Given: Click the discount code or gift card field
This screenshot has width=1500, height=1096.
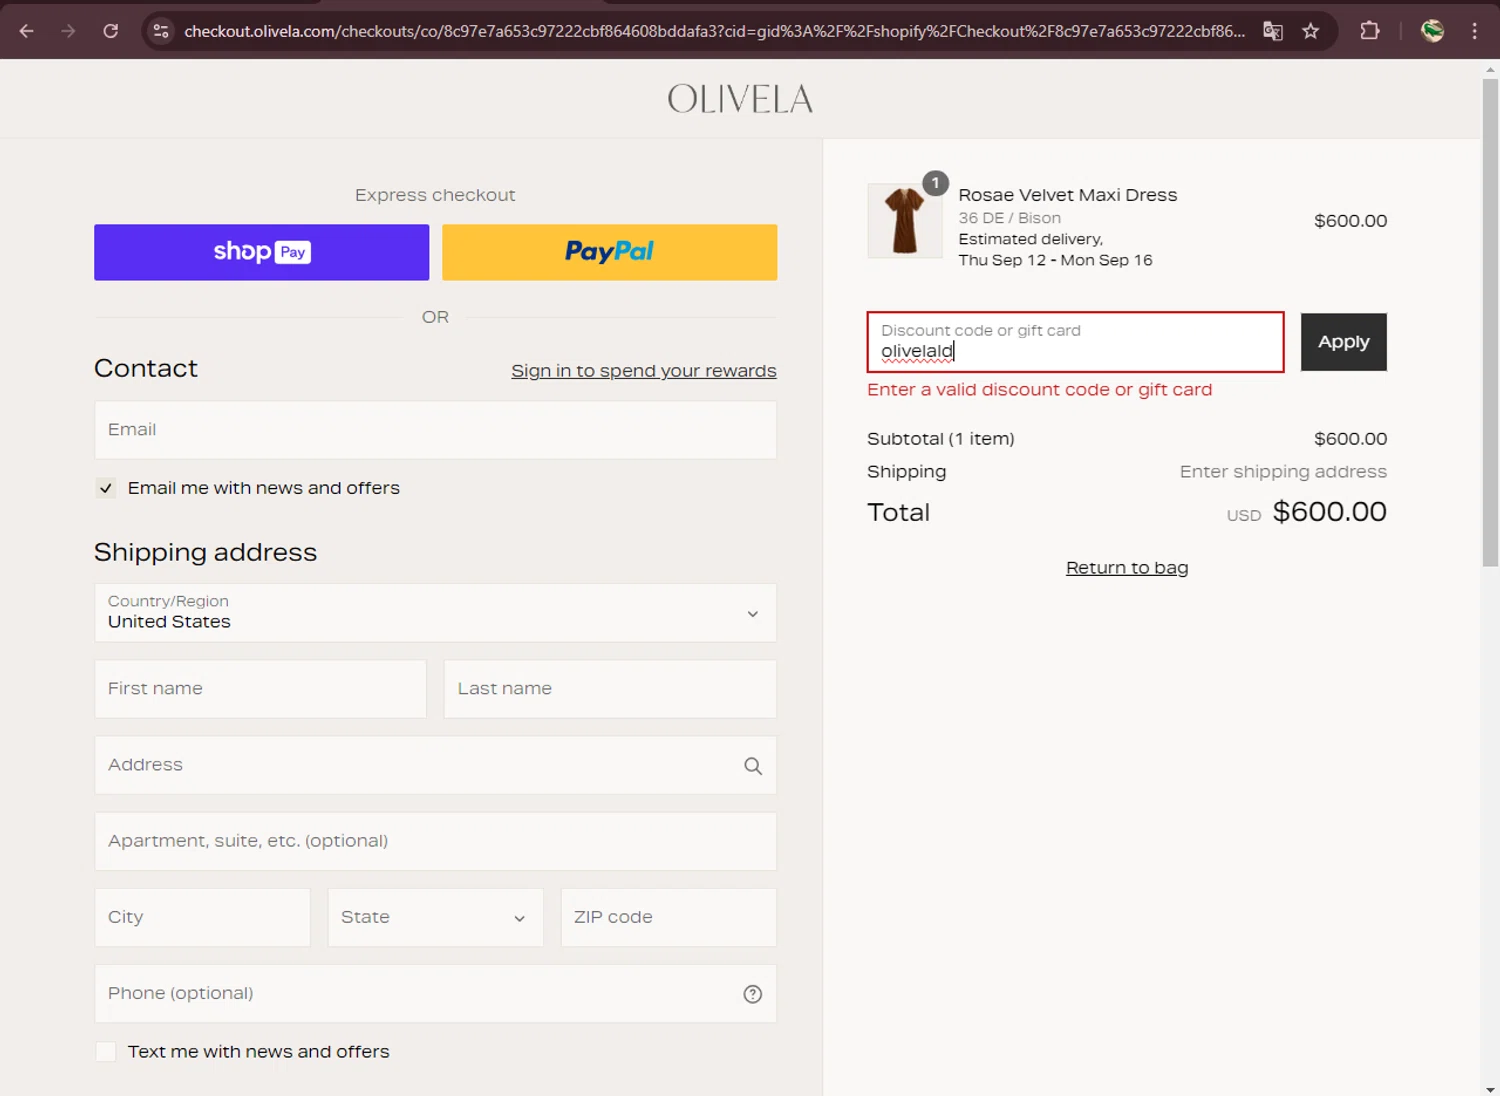Looking at the screenshot, I should tap(1075, 342).
